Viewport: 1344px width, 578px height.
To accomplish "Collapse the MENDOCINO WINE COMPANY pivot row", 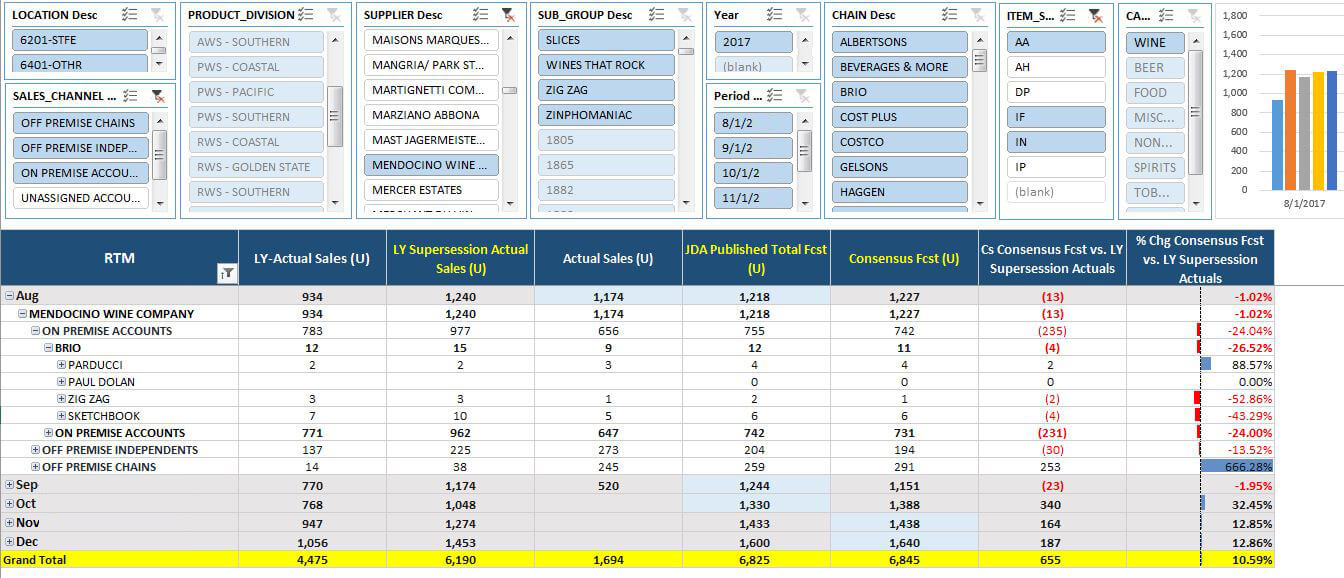I will pyautogui.click(x=21, y=314).
